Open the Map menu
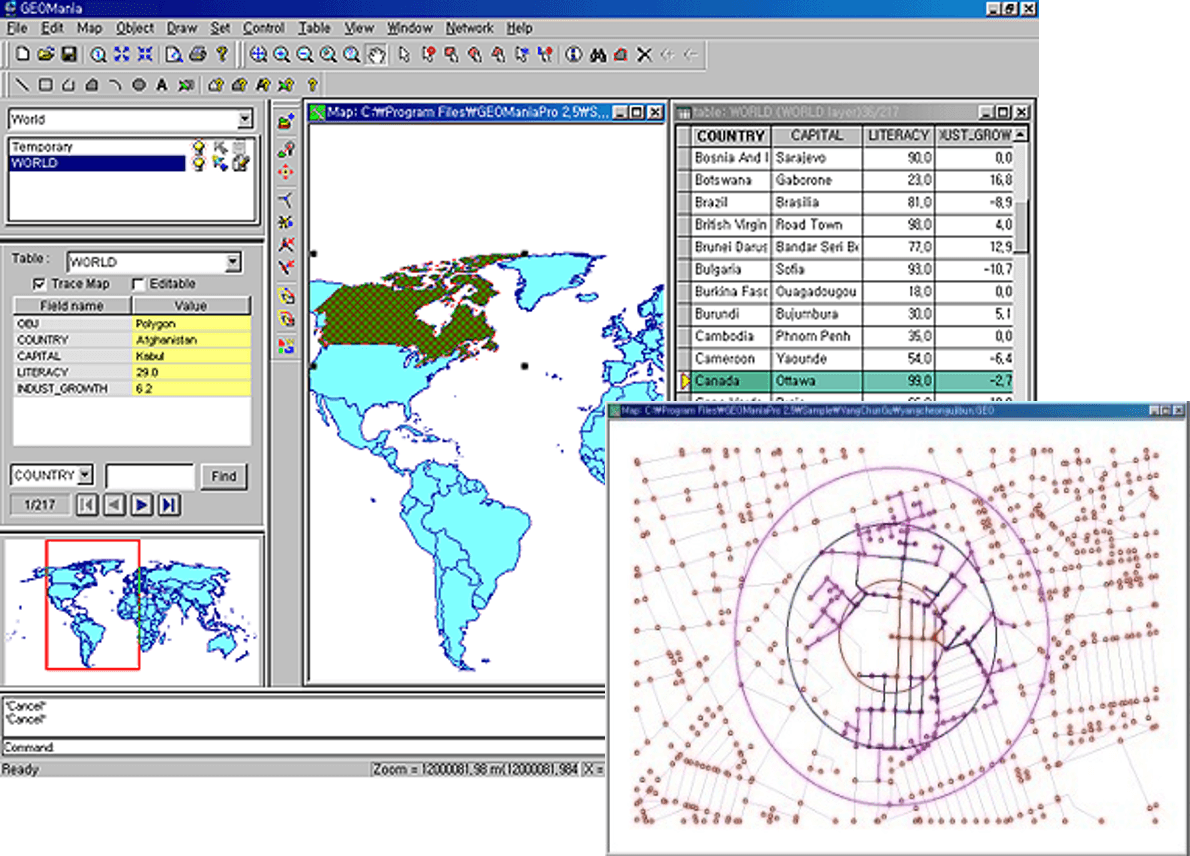 click(89, 28)
